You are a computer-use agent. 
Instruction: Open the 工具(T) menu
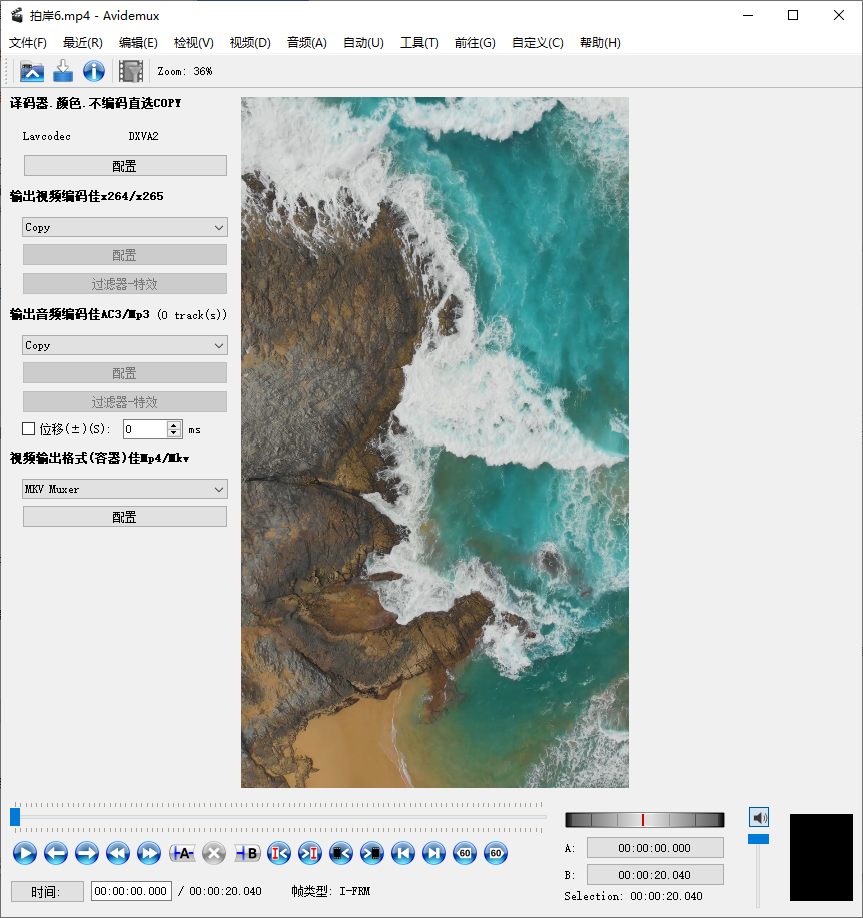pos(419,43)
